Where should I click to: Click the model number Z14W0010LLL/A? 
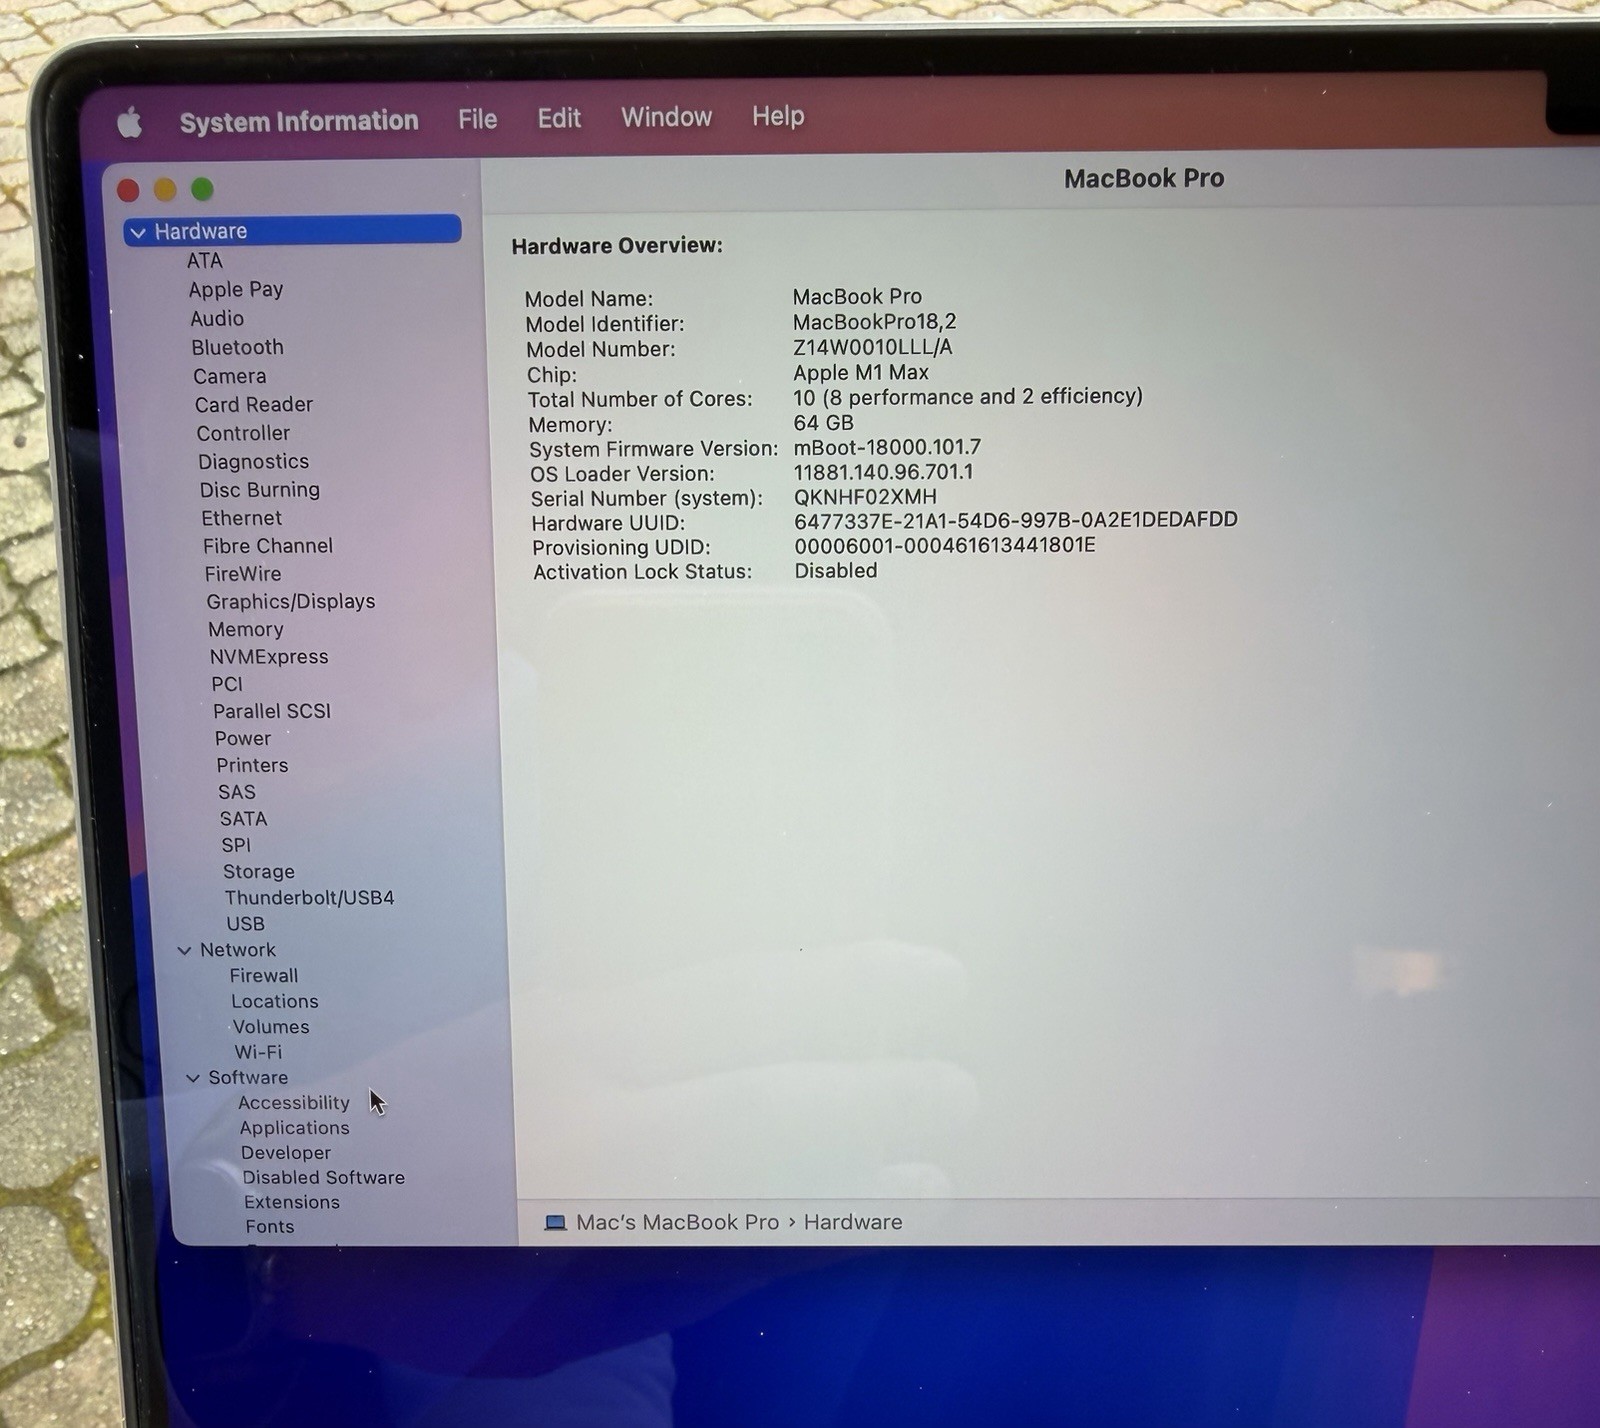click(x=873, y=347)
